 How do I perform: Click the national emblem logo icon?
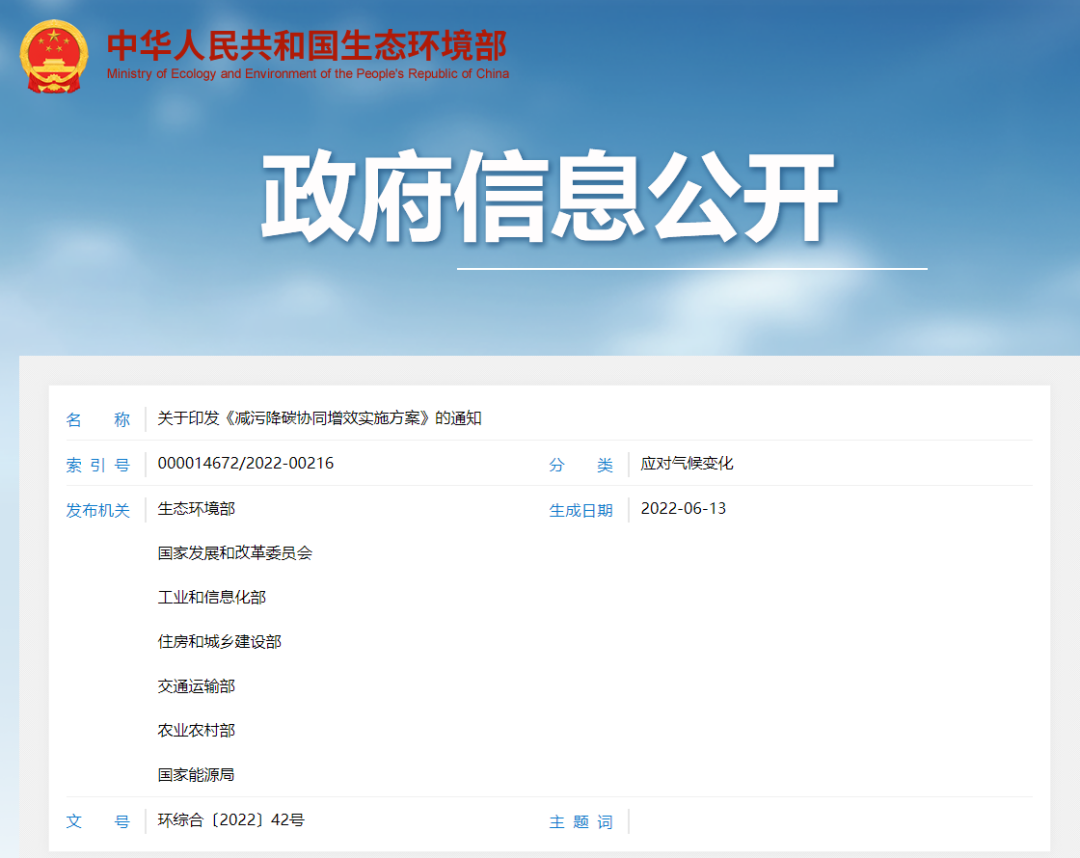(x=54, y=55)
